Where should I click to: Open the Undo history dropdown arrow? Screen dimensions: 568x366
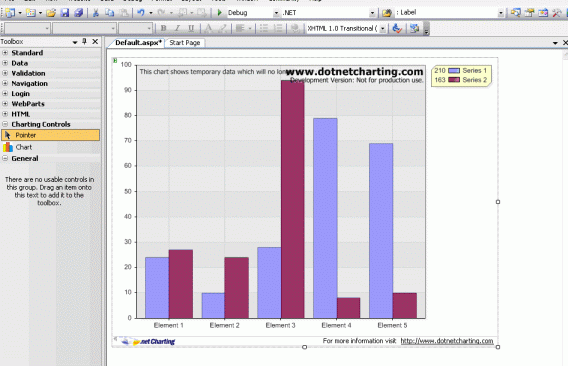pyautogui.click(x=151, y=13)
